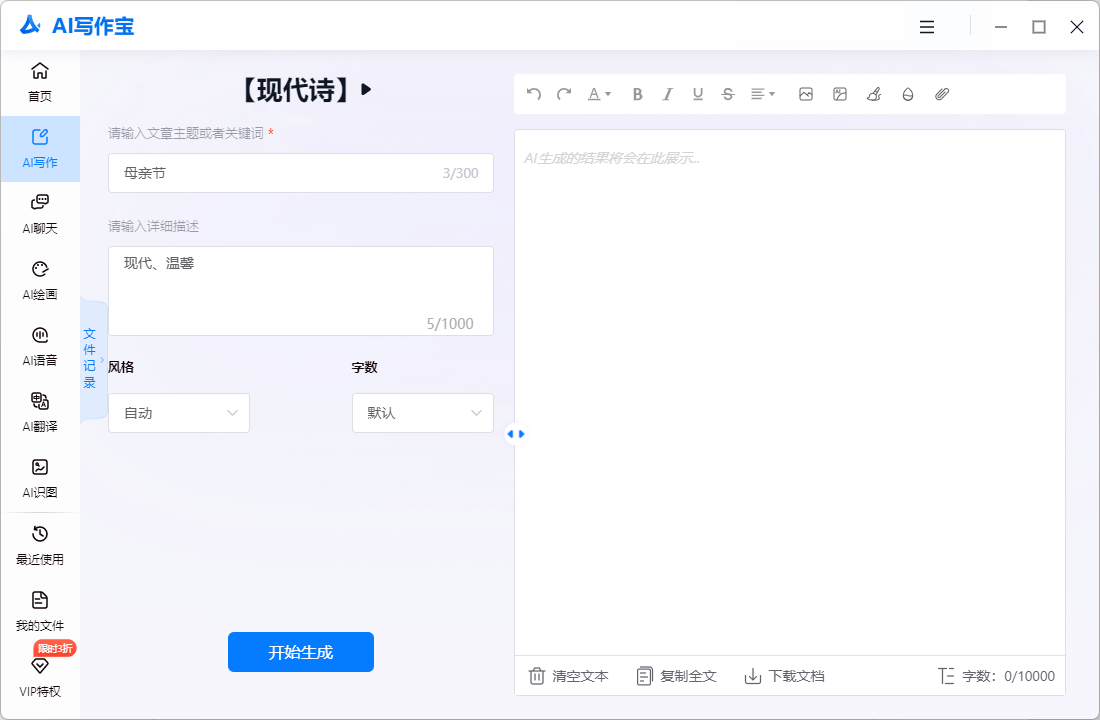The height and width of the screenshot is (720, 1100).
Task: Toggle bold formatting
Action: point(637,94)
